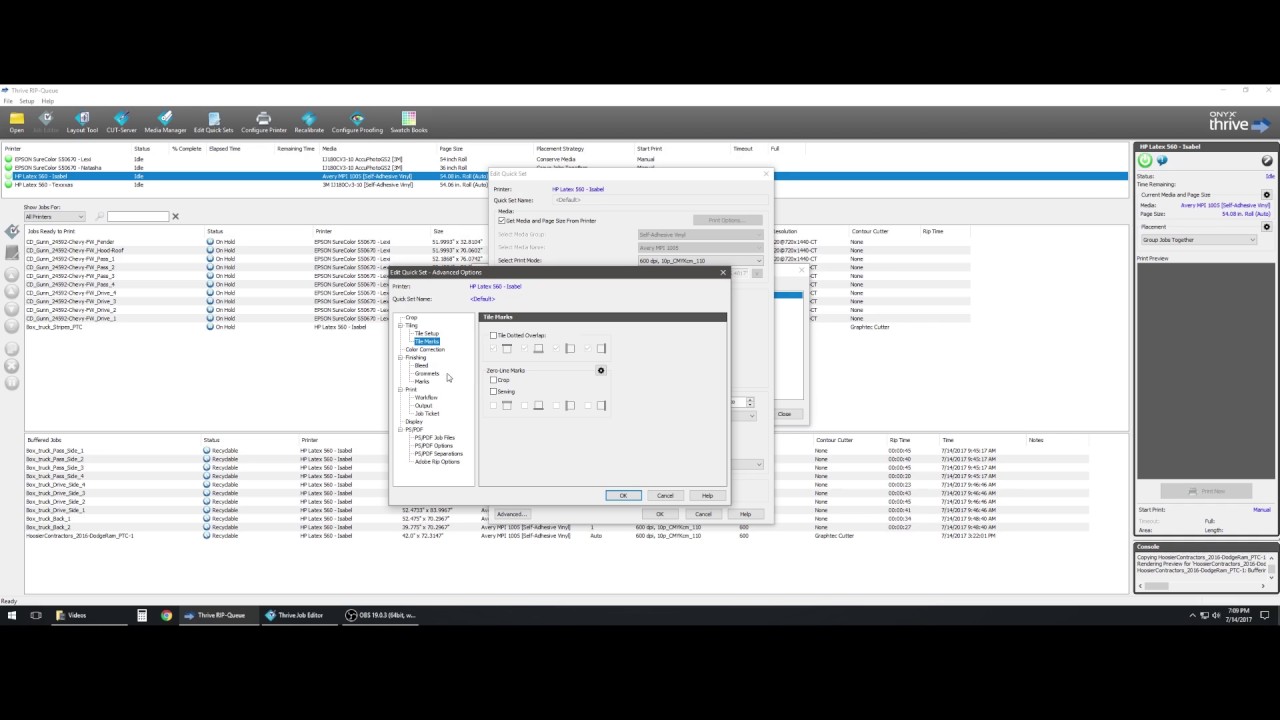Clear the job search with the X icon

pos(175,216)
